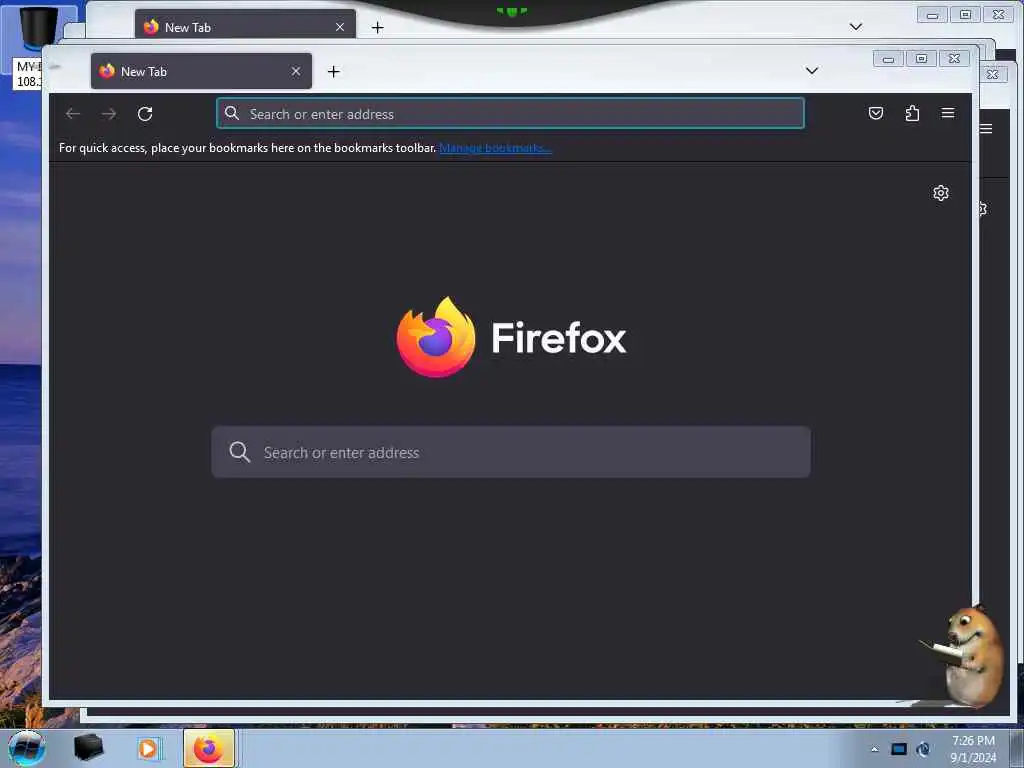This screenshot has width=1024, height=768.
Task: Open the hamburger menu of the back window
Action: 987,129
